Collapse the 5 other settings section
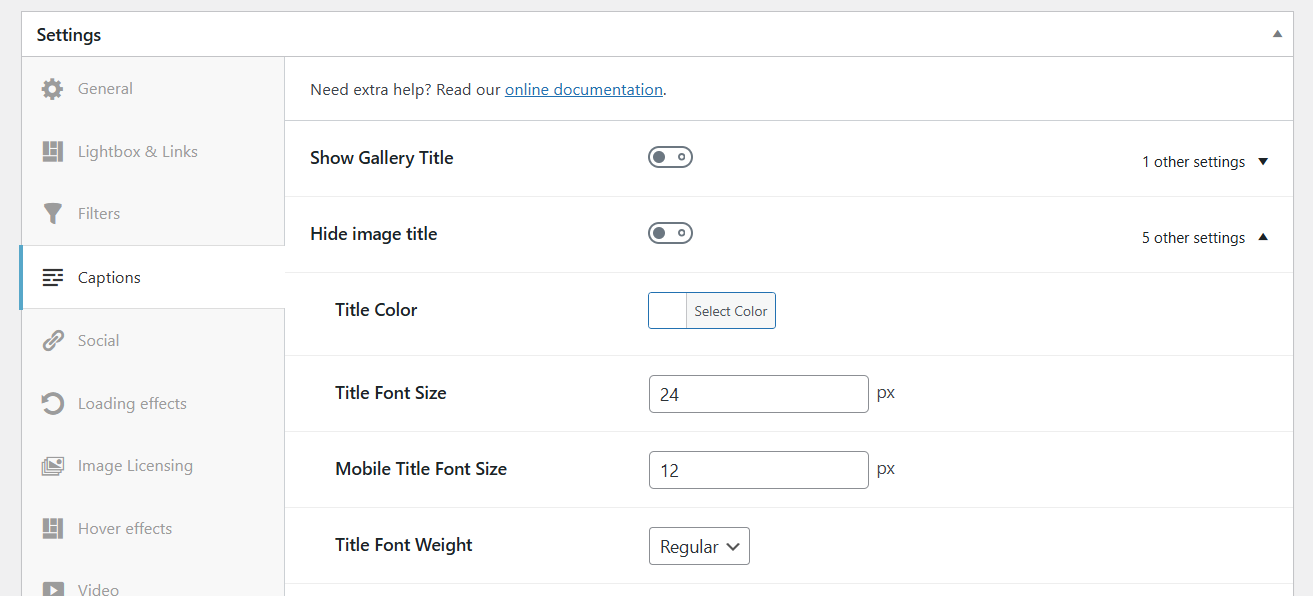Screen dimensions: 1313x596 (1205, 238)
